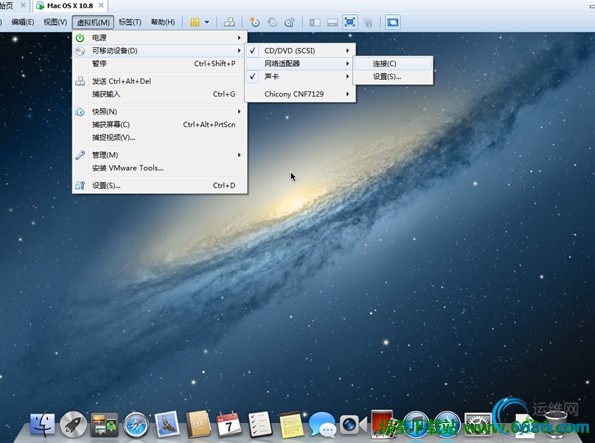Open Reminders checklist in the Dock

(260, 424)
